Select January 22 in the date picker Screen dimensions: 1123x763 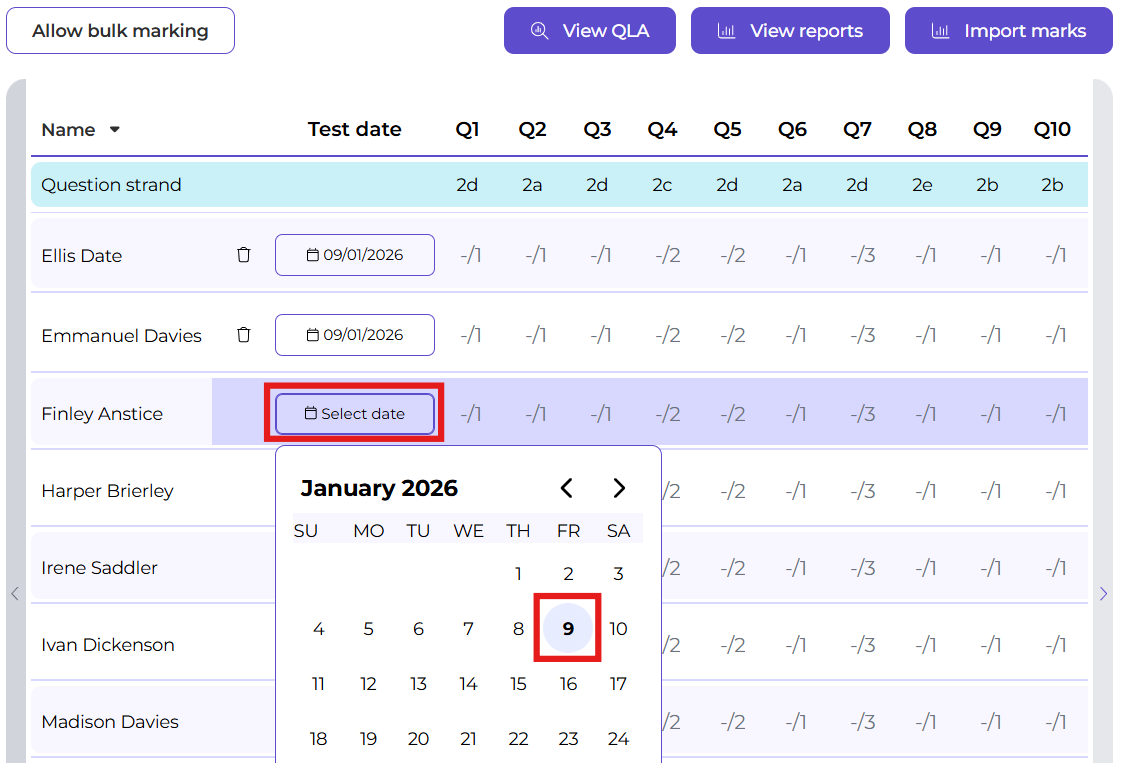518,739
